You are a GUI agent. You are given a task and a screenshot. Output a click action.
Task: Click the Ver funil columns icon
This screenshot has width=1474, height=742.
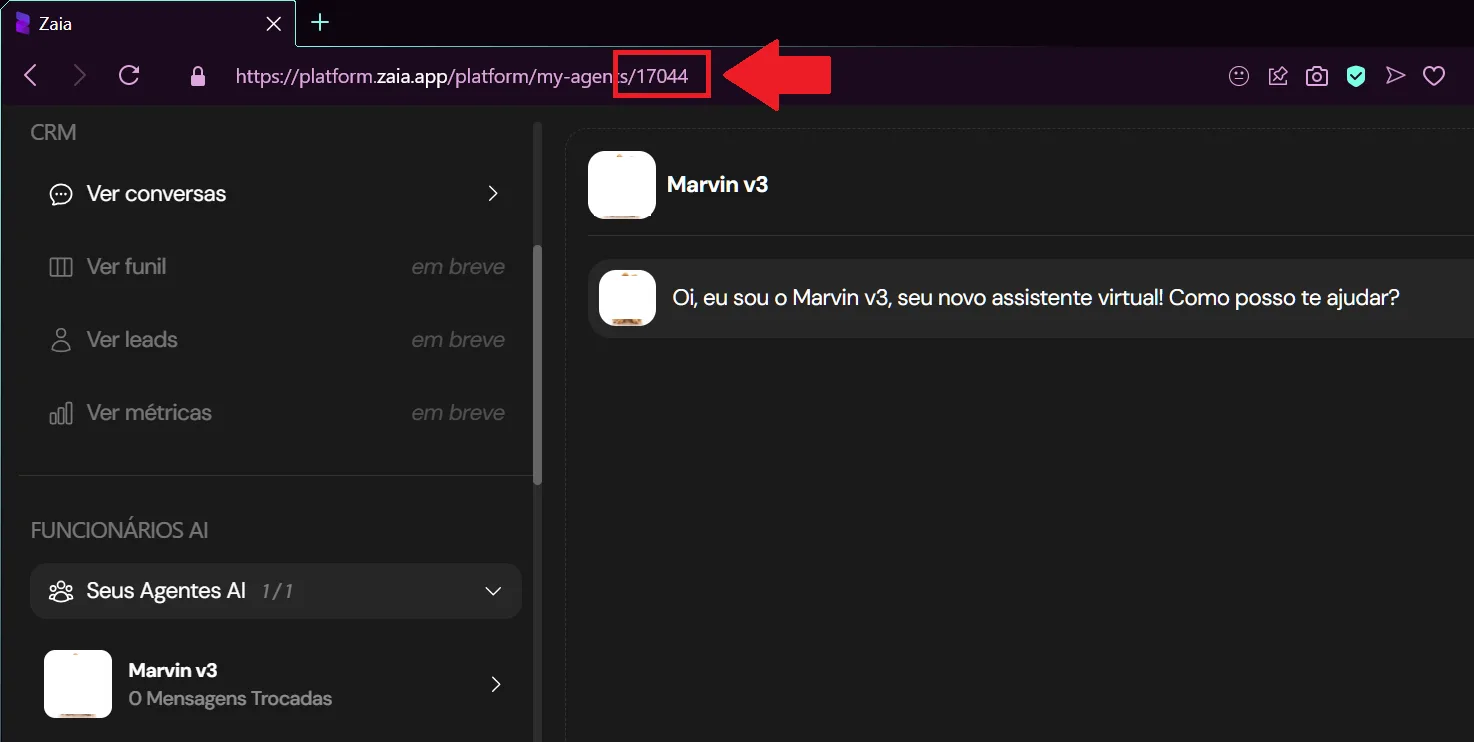coord(61,267)
